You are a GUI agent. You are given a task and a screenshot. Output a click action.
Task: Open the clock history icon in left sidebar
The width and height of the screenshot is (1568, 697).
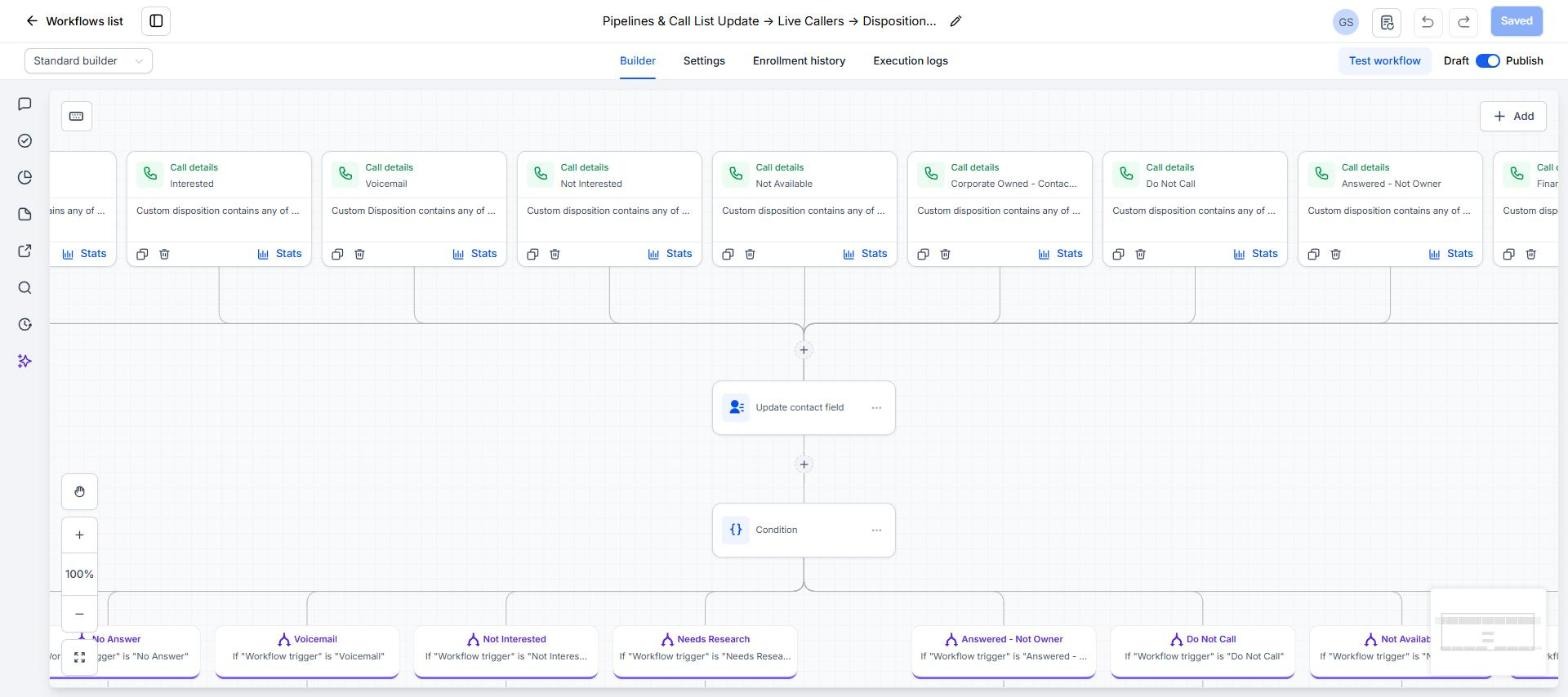[x=25, y=325]
